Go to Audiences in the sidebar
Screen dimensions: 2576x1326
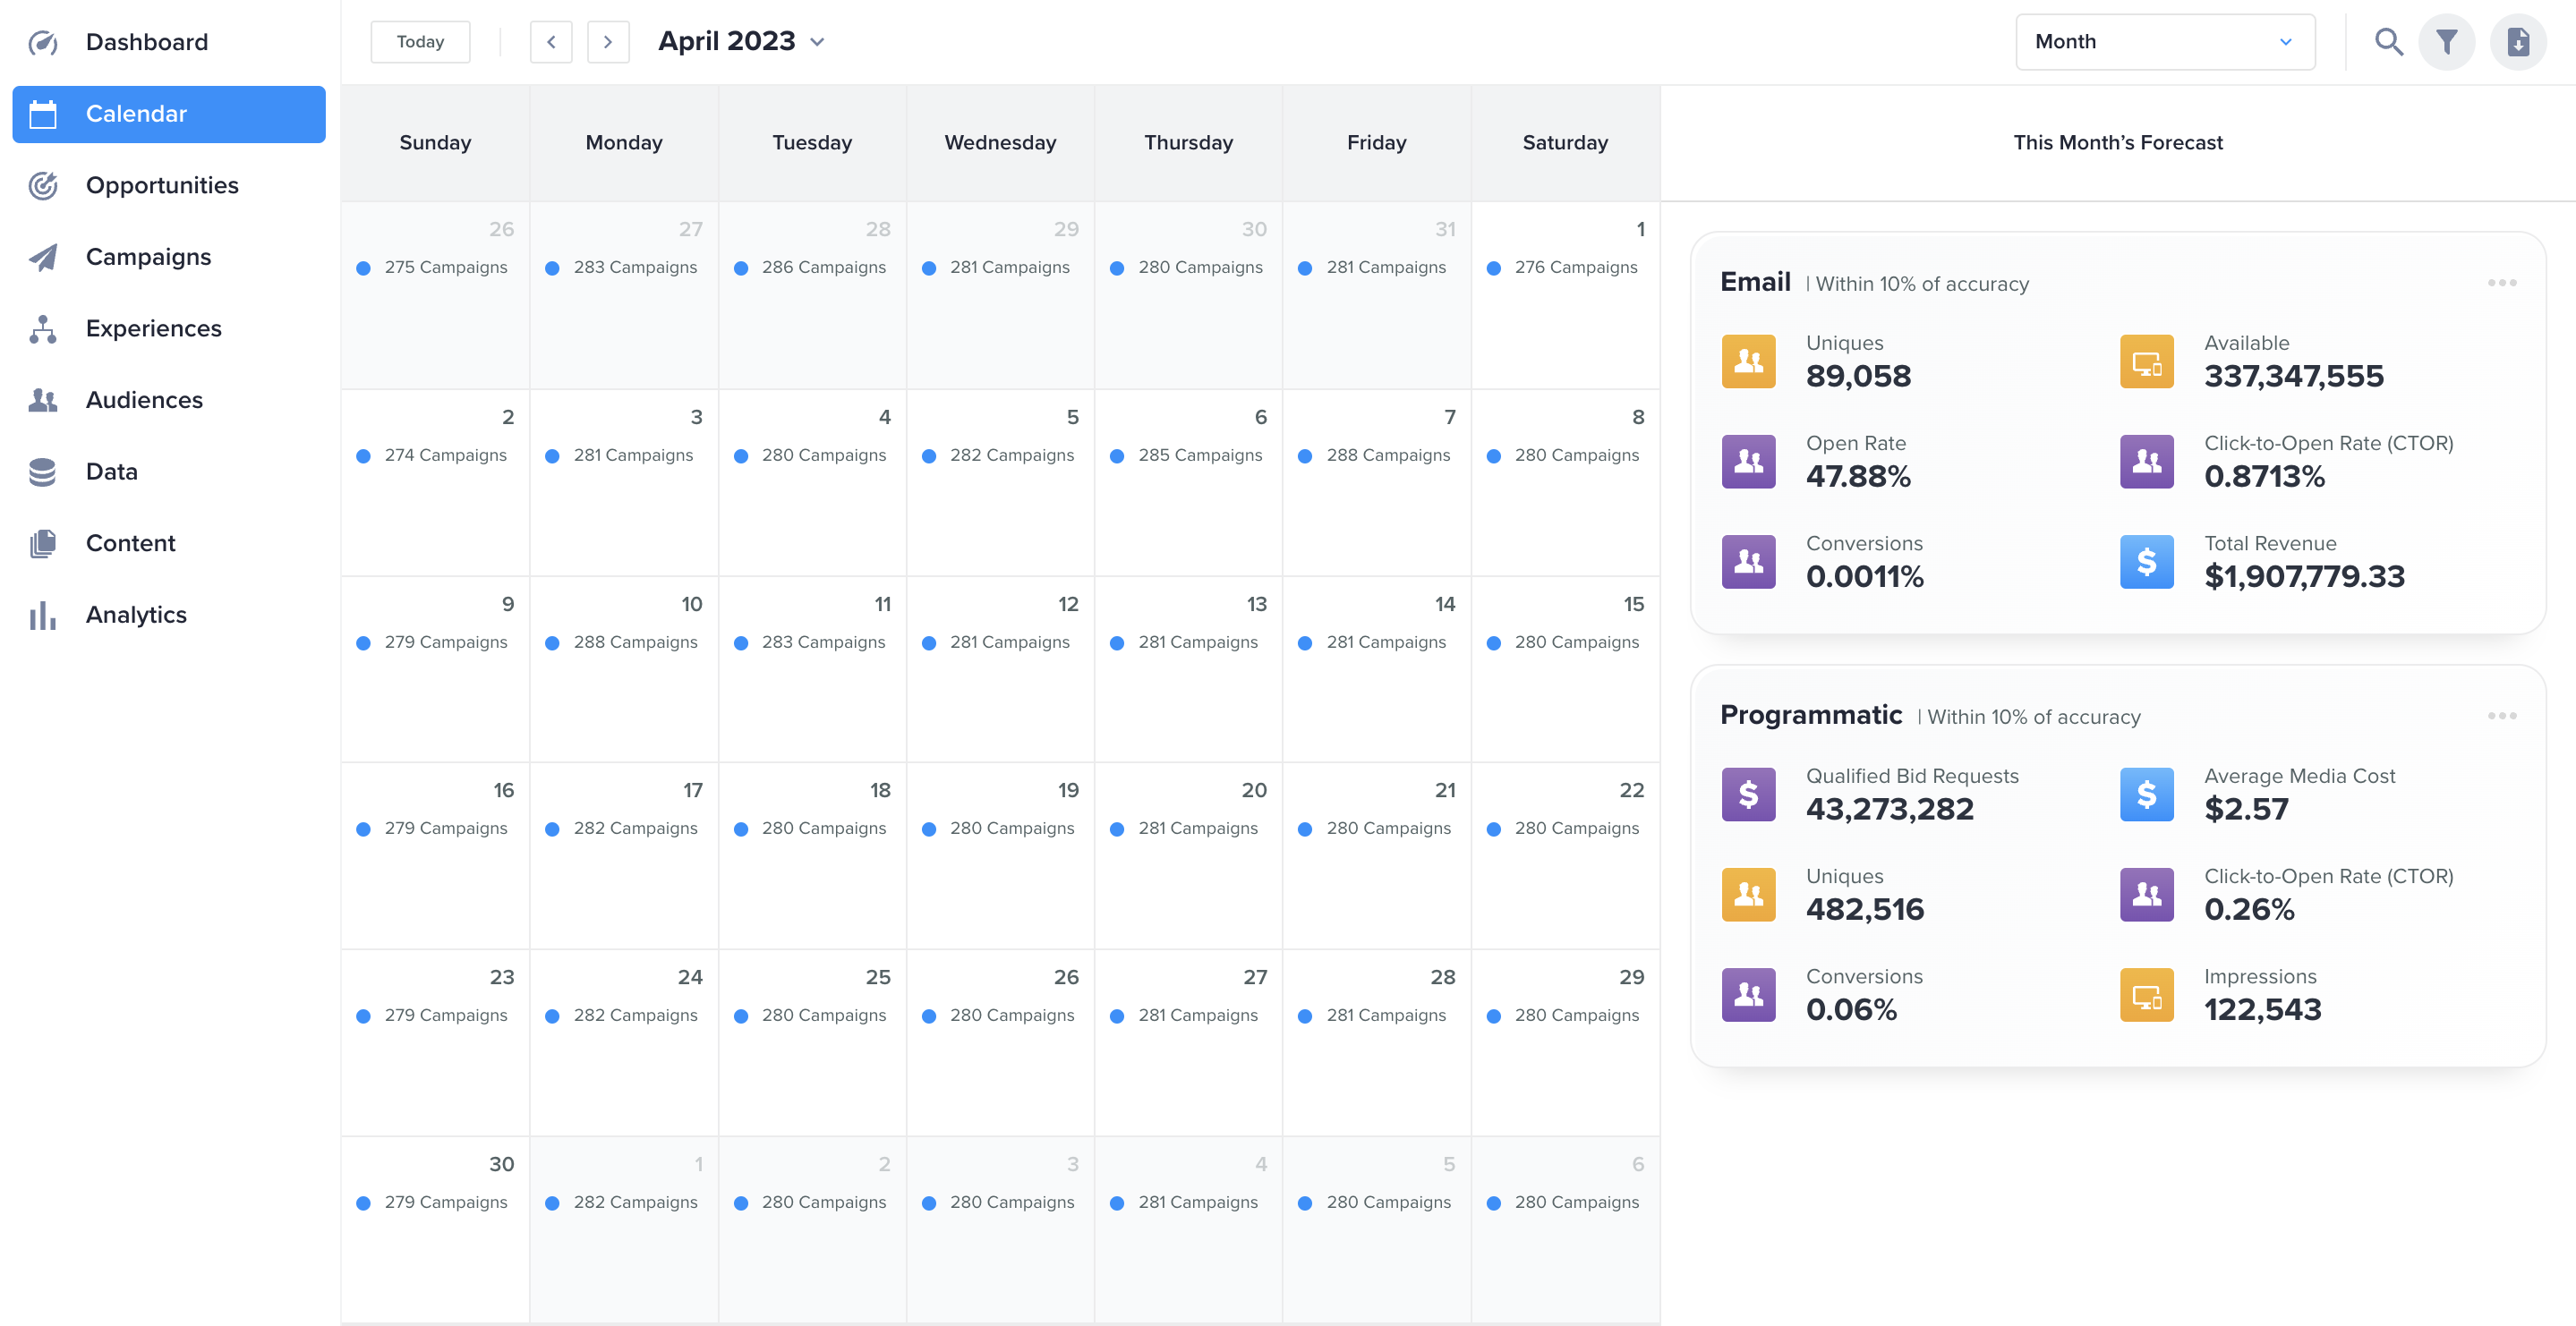[x=144, y=400]
